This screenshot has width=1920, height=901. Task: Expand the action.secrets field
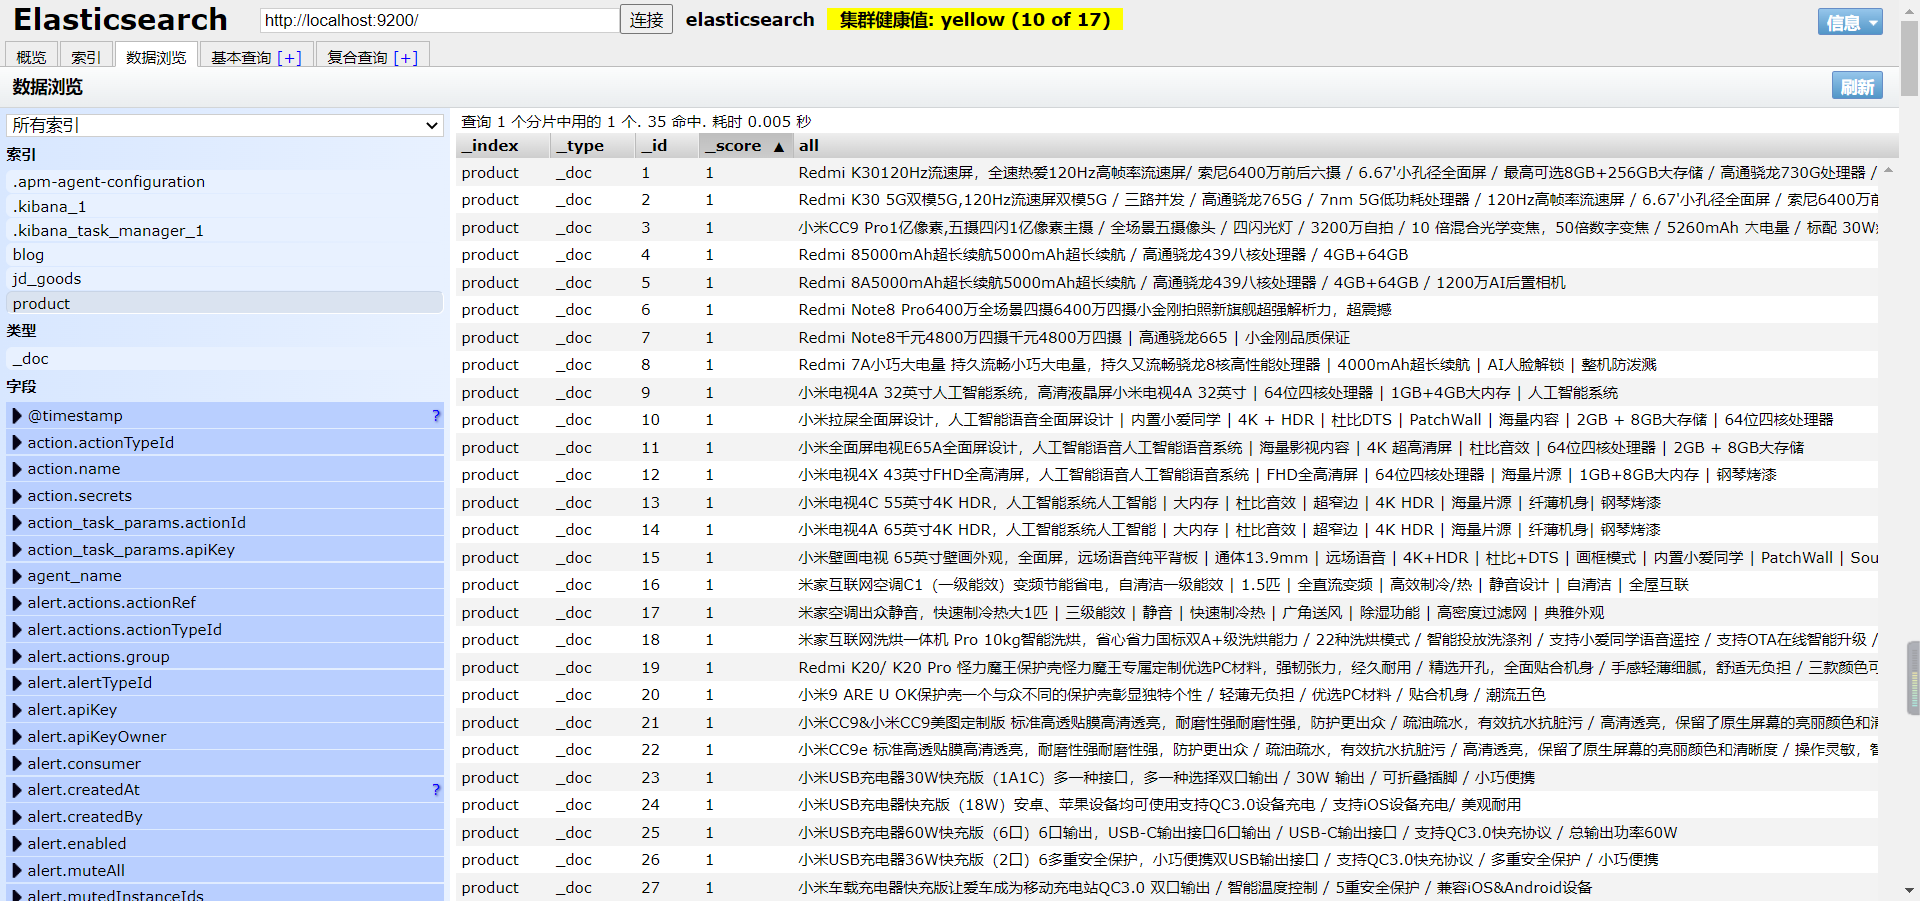pos(17,496)
